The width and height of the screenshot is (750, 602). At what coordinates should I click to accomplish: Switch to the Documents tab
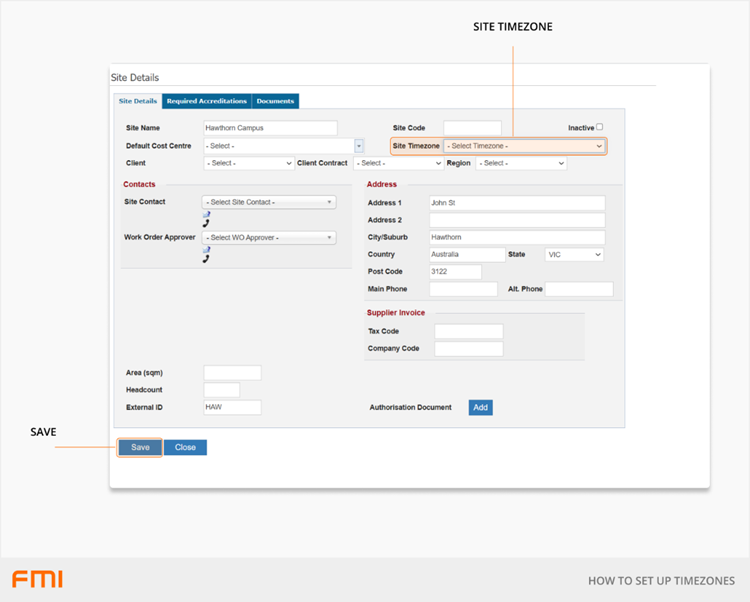pos(275,101)
